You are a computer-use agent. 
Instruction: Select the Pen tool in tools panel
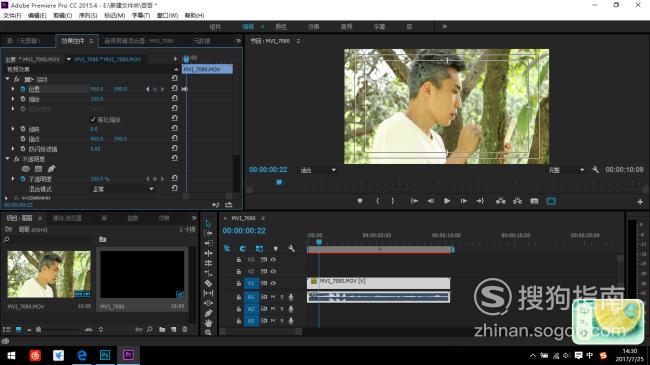[208, 313]
